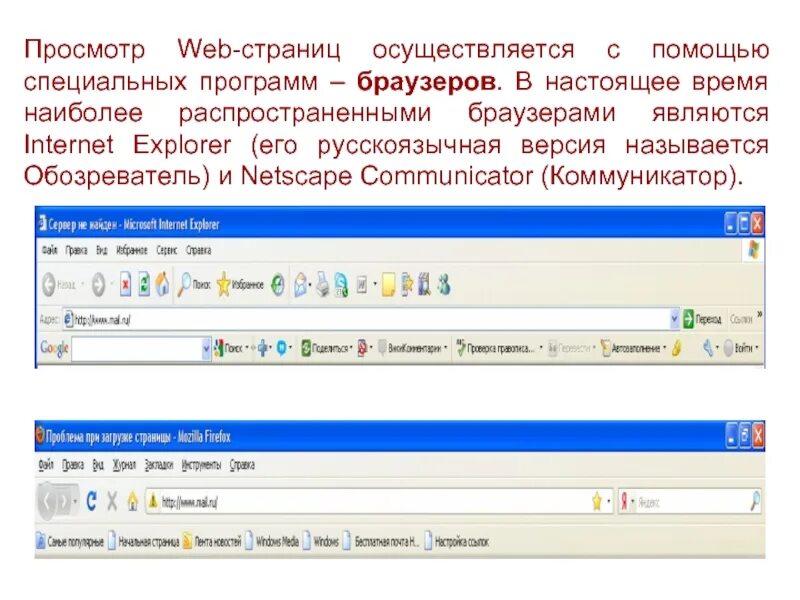The width and height of the screenshot is (800, 600).
Task: Click the Google toolbar search field
Action: pyautogui.click(x=137, y=349)
